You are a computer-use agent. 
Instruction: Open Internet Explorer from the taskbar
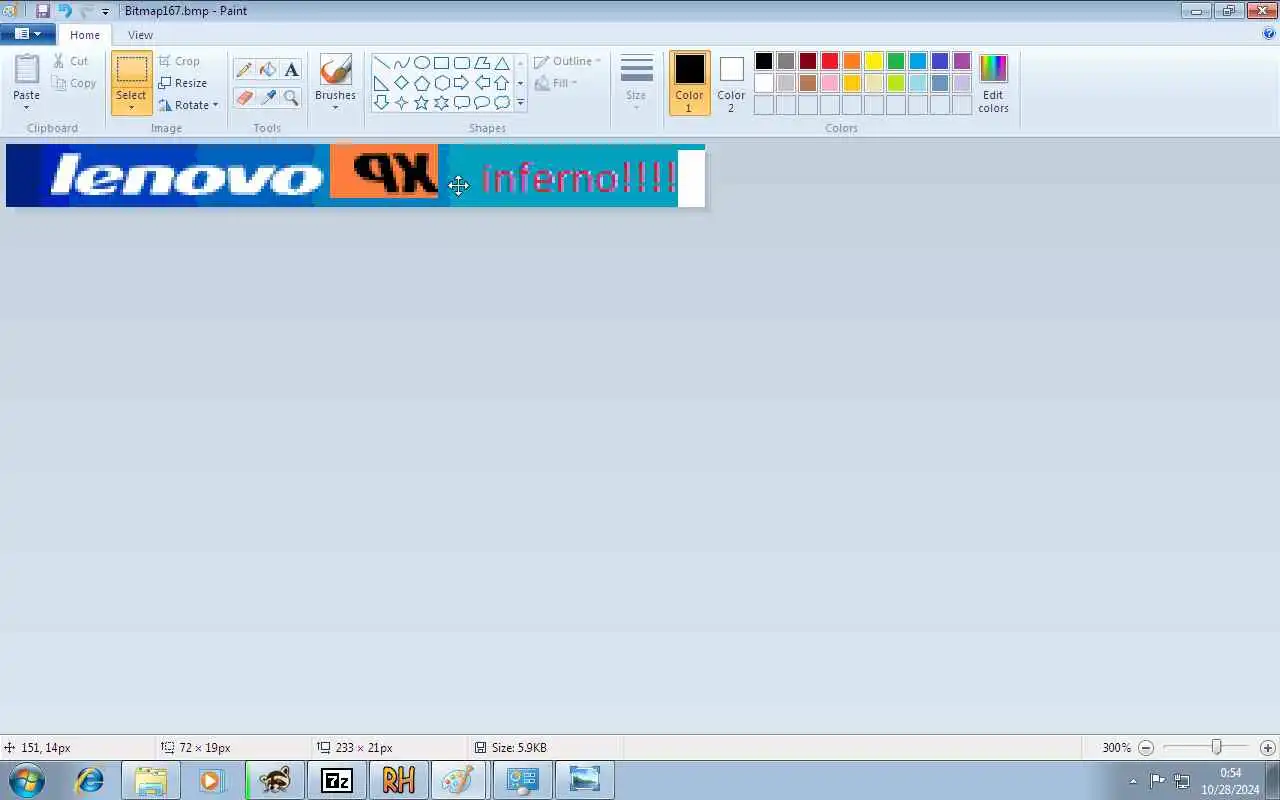pos(89,780)
